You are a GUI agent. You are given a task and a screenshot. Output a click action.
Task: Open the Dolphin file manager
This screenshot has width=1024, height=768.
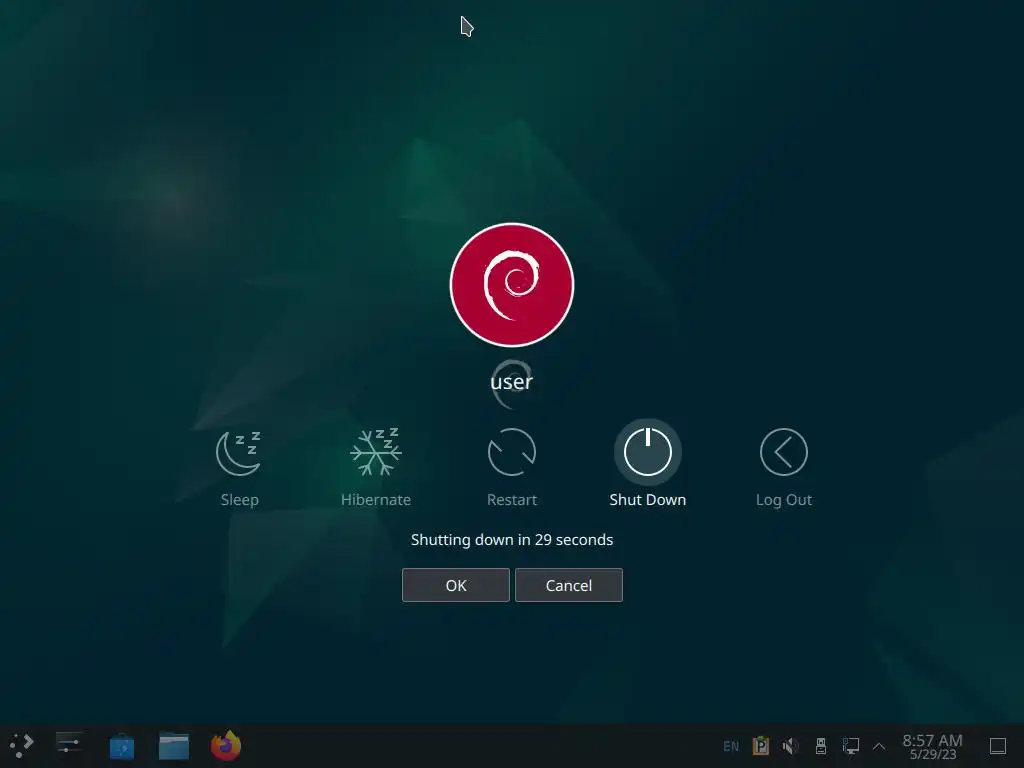[174, 746]
